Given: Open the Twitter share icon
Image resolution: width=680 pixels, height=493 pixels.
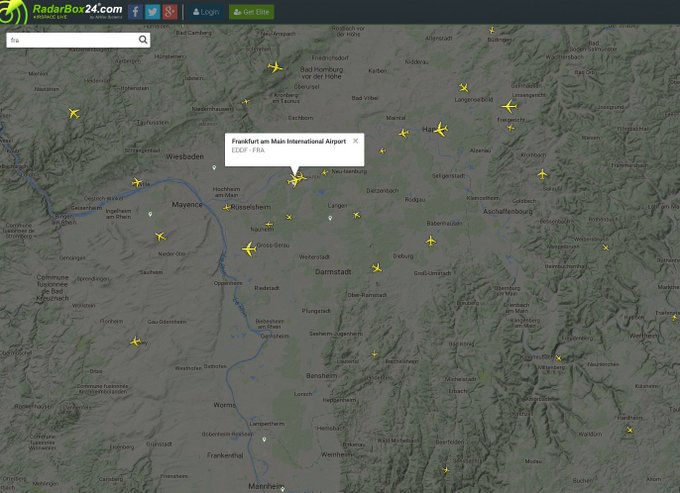Looking at the screenshot, I should [x=153, y=12].
